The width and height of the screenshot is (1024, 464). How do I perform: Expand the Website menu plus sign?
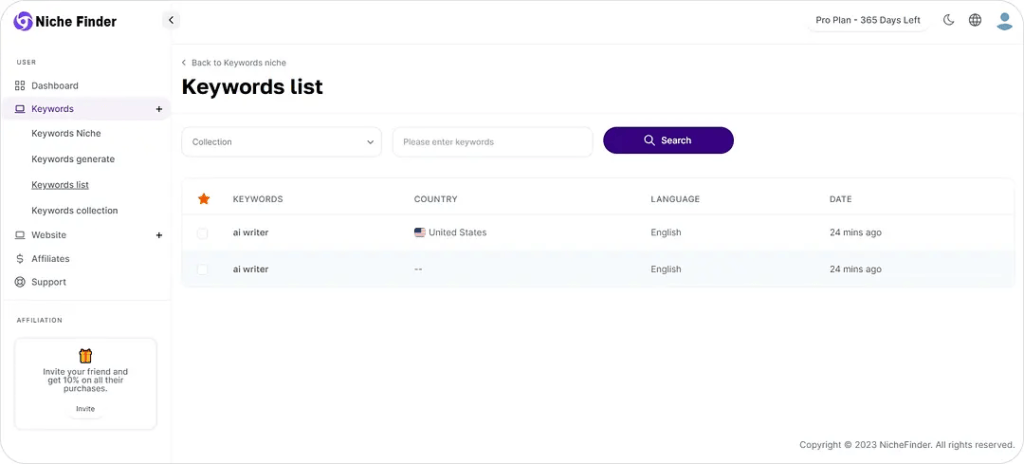[159, 235]
